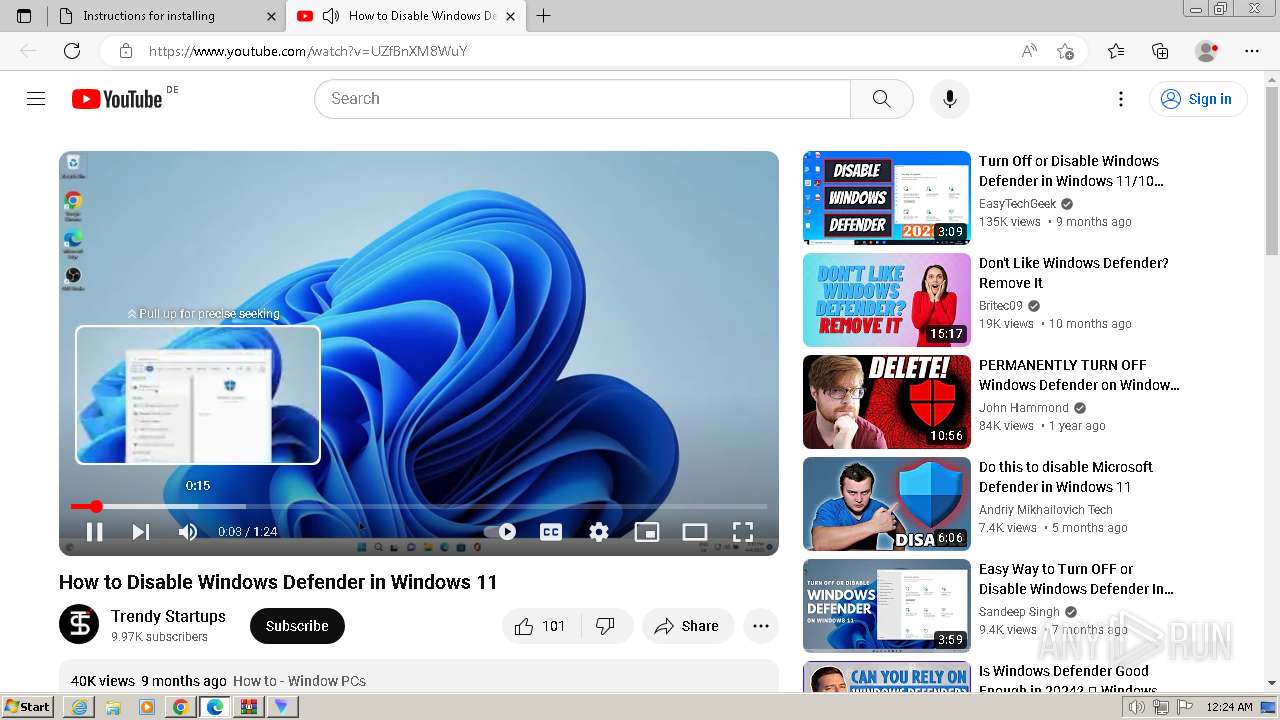Seek on the video progress bar
1280x720 pixels.
click(x=419, y=507)
